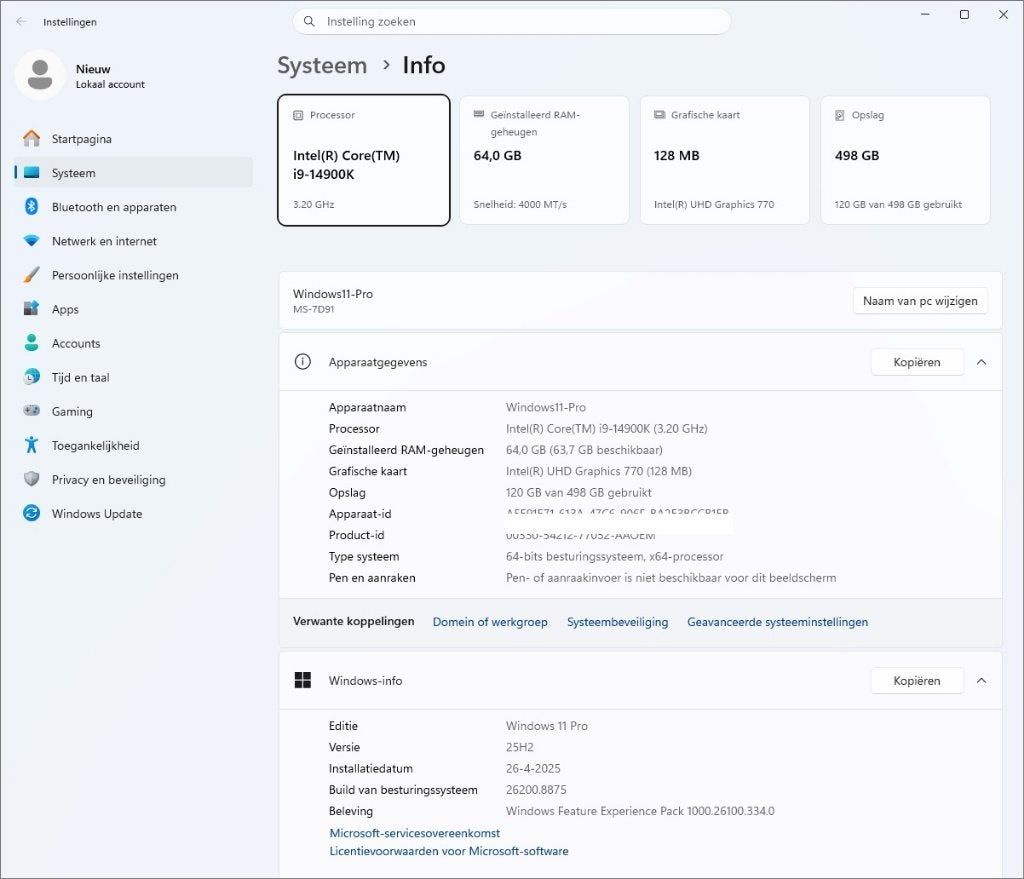Click the Startpagina home icon

click(31, 138)
